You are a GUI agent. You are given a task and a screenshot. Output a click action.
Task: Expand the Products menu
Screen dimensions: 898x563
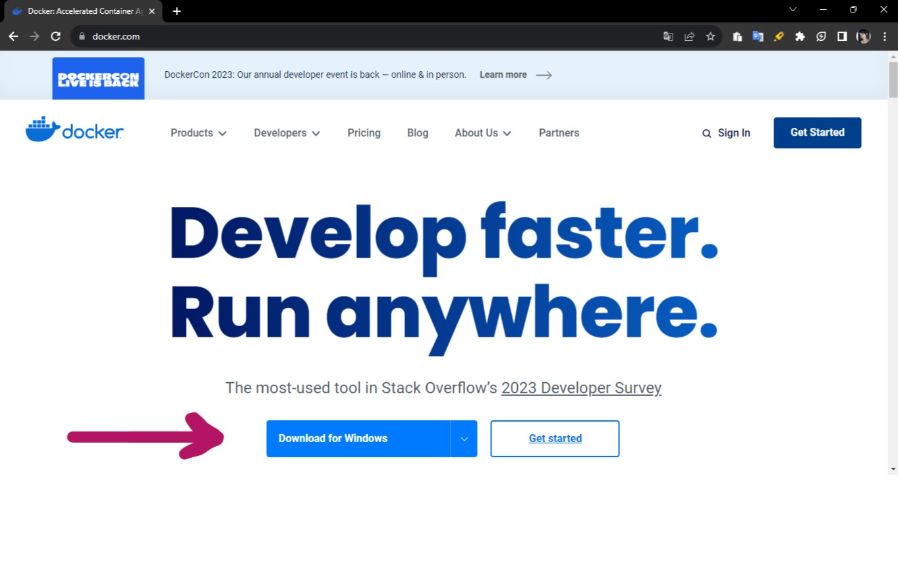point(198,133)
